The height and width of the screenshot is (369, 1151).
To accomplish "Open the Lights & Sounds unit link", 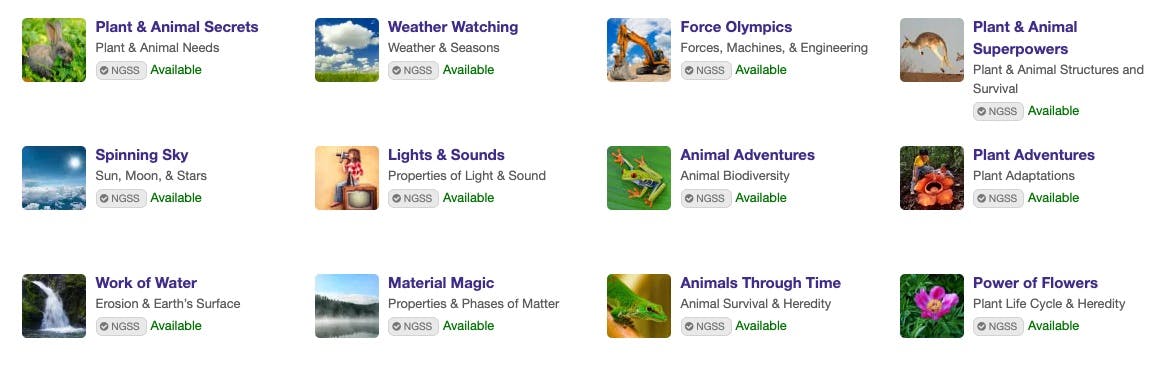I will pyautogui.click(x=446, y=155).
